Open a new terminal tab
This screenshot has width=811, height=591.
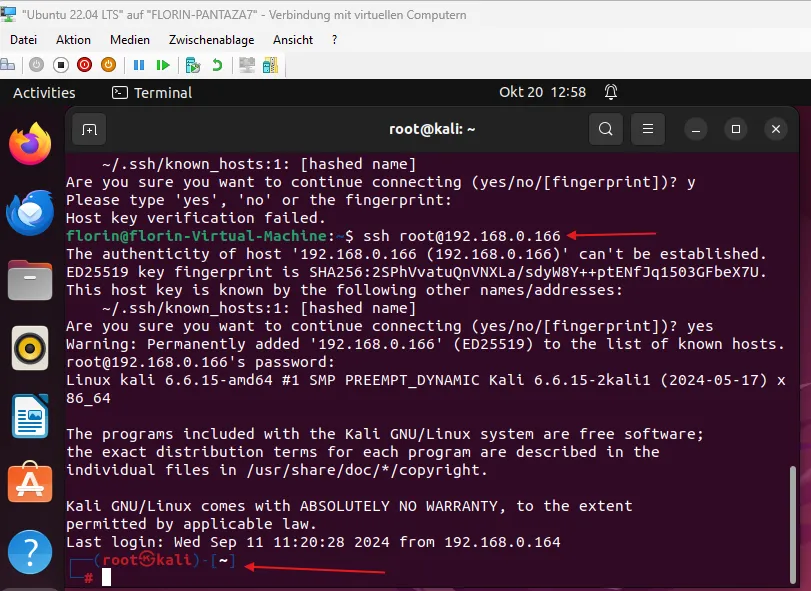pyautogui.click(x=89, y=129)
